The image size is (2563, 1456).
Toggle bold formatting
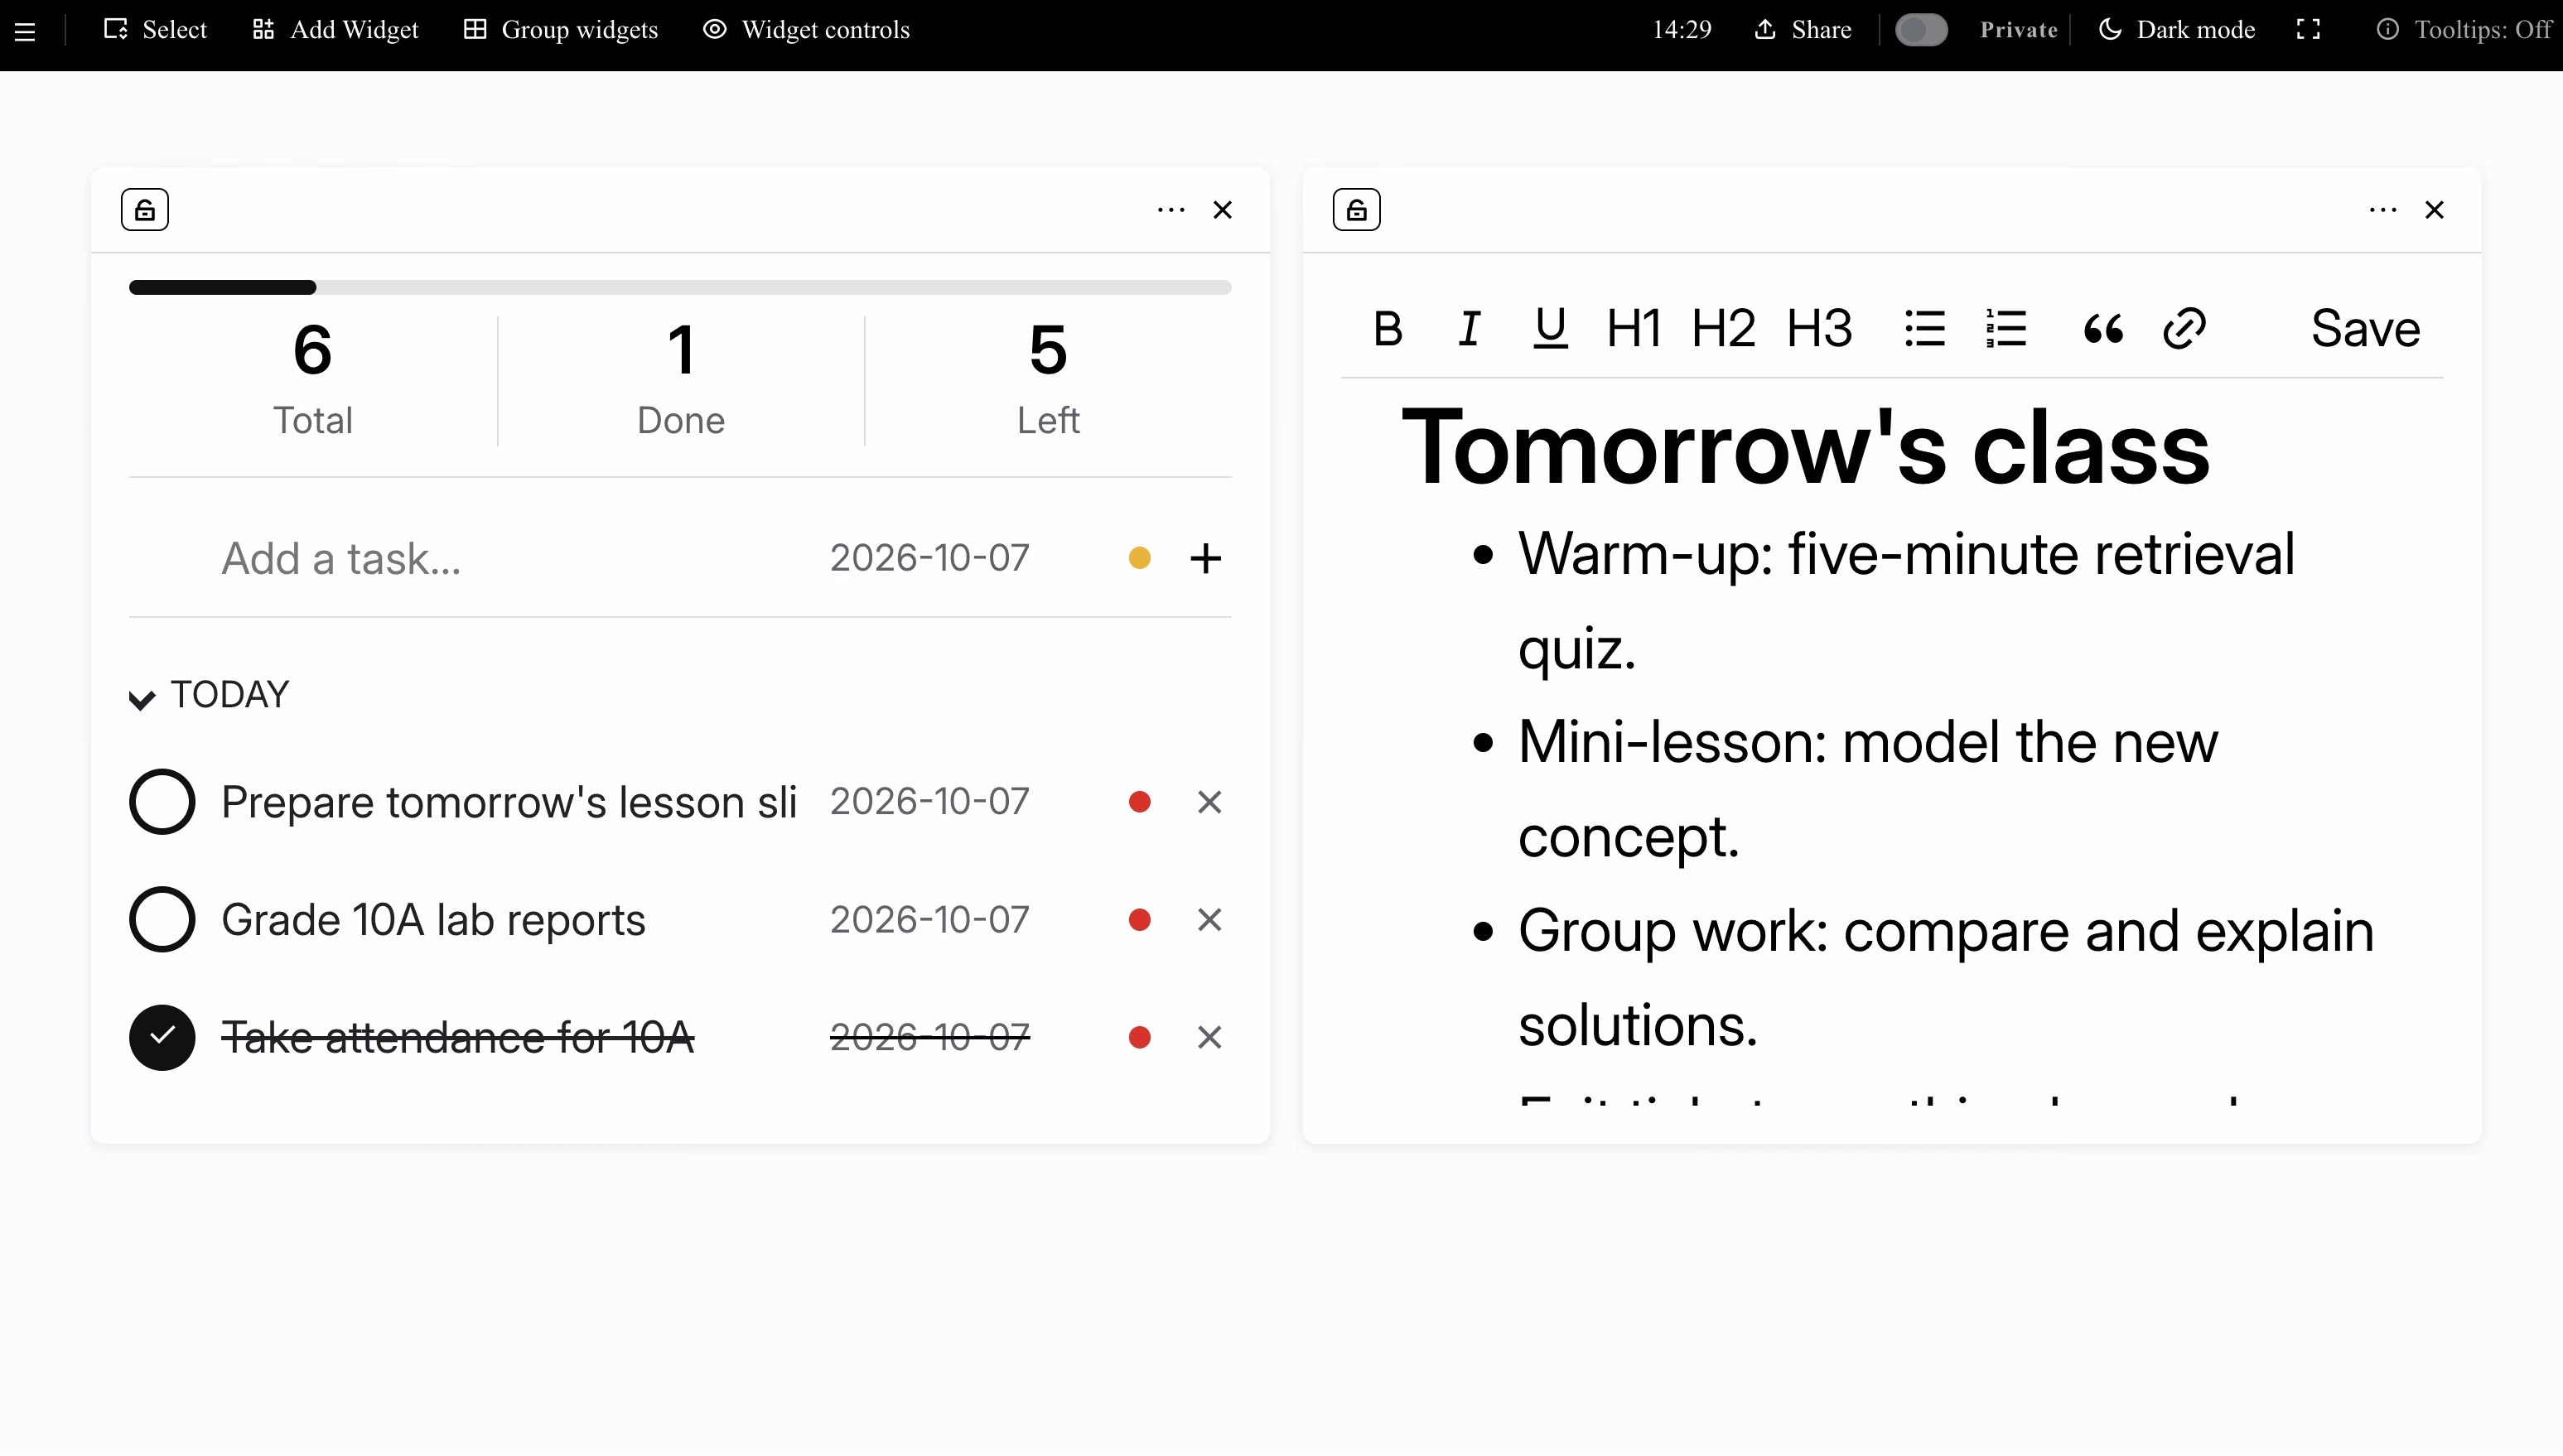click(1388, 329)
